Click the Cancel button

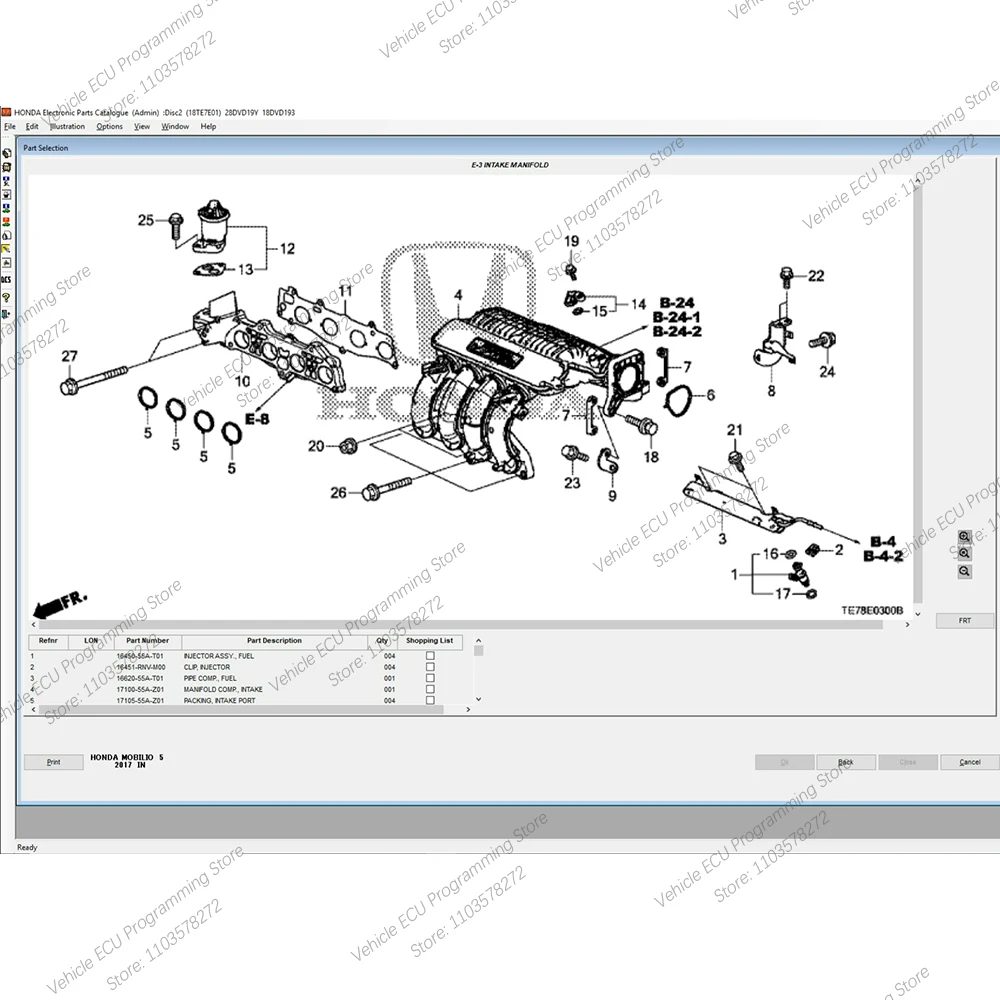[969, 762]
